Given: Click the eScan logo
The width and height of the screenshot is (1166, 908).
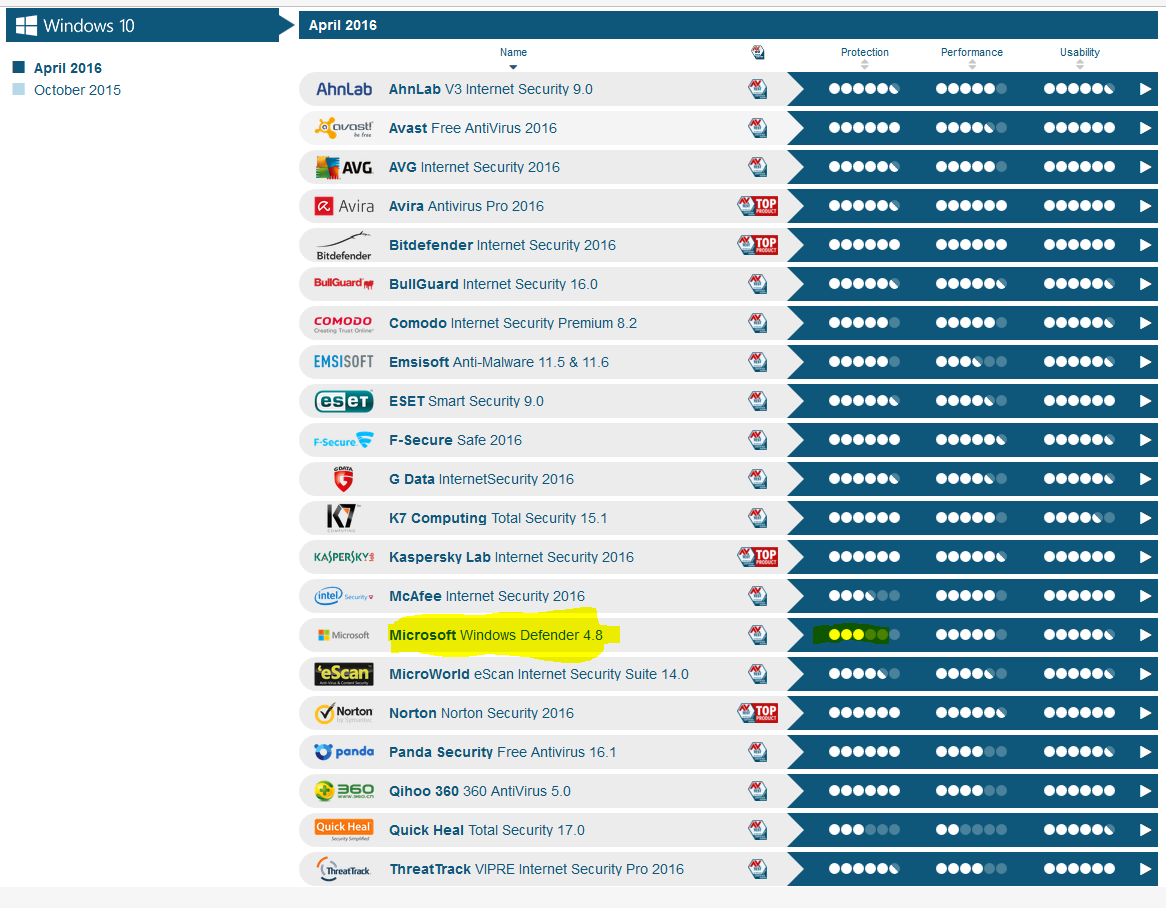Looking at the screenshot, I should coord(344,674).
